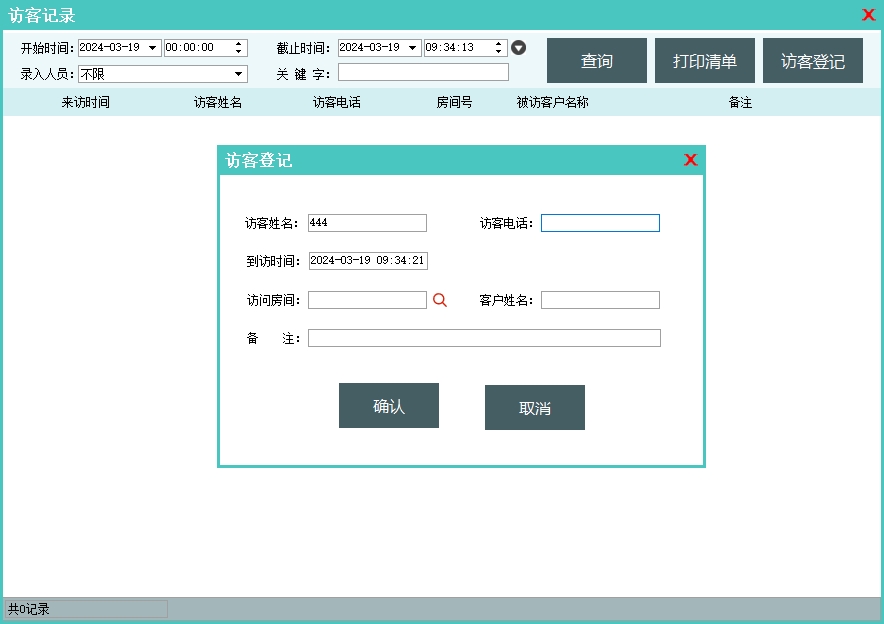Click the 关键字 keyword search field
The height and width of the screenshot is (624, 884).
click(x=423, y=72)
